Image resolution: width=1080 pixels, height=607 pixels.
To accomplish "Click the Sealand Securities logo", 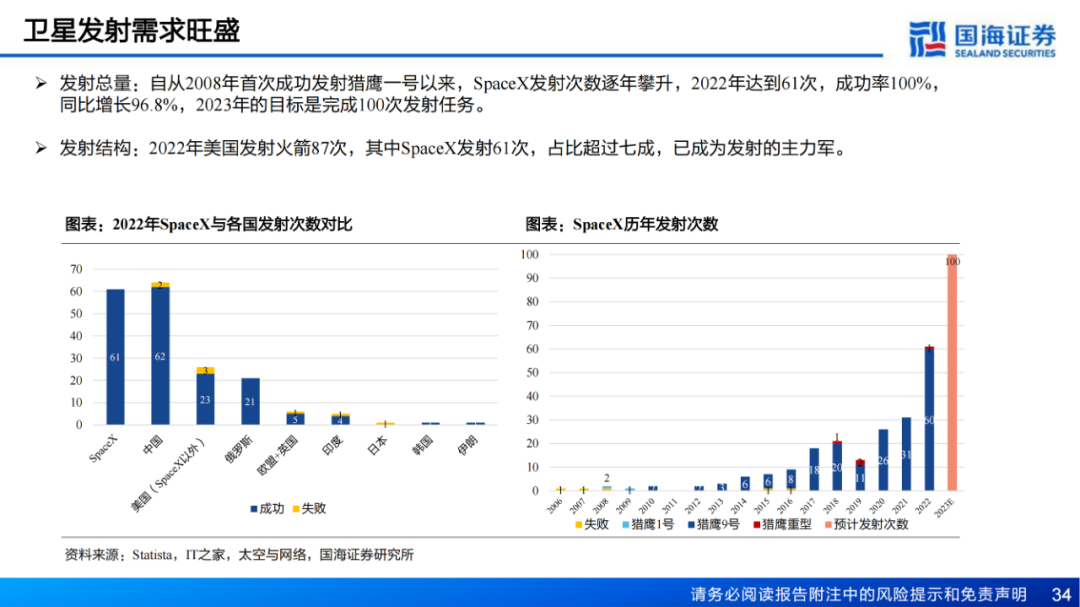I will pos(982,39).
